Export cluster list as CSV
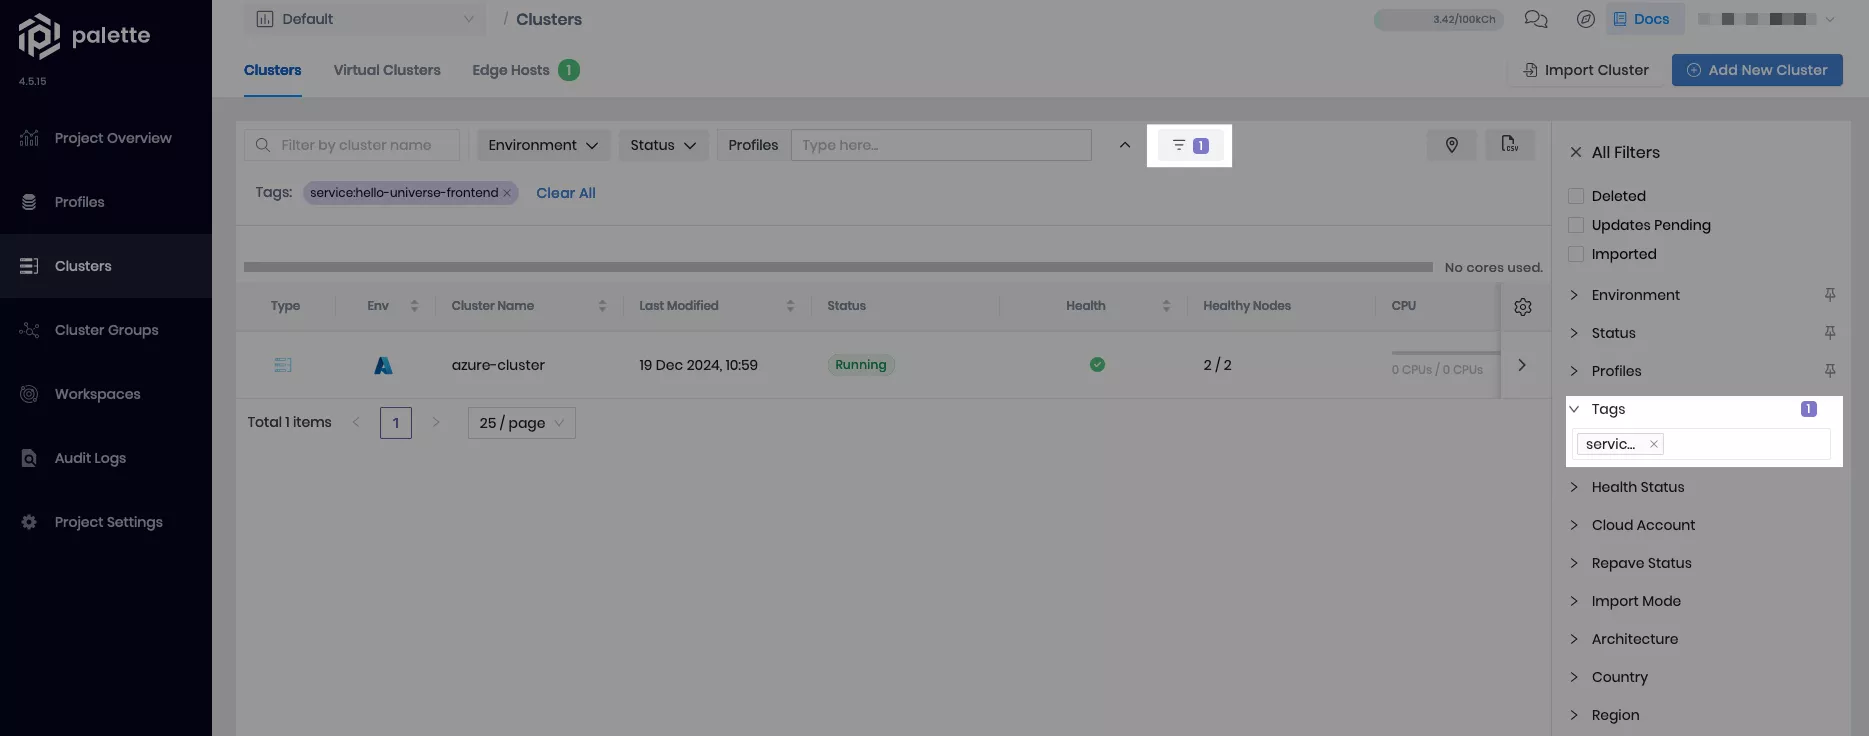1869x736 pixels. pos(1510,145)
